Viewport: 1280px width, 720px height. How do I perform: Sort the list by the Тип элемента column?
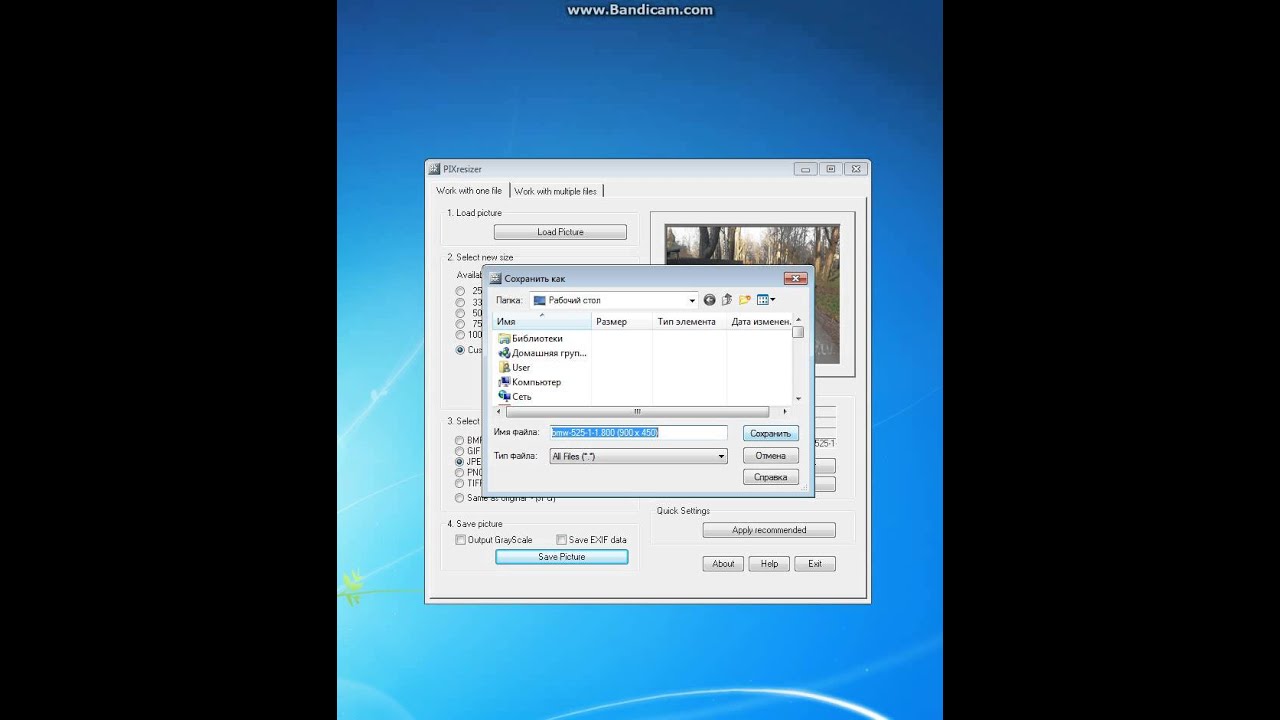click(690, 322)
